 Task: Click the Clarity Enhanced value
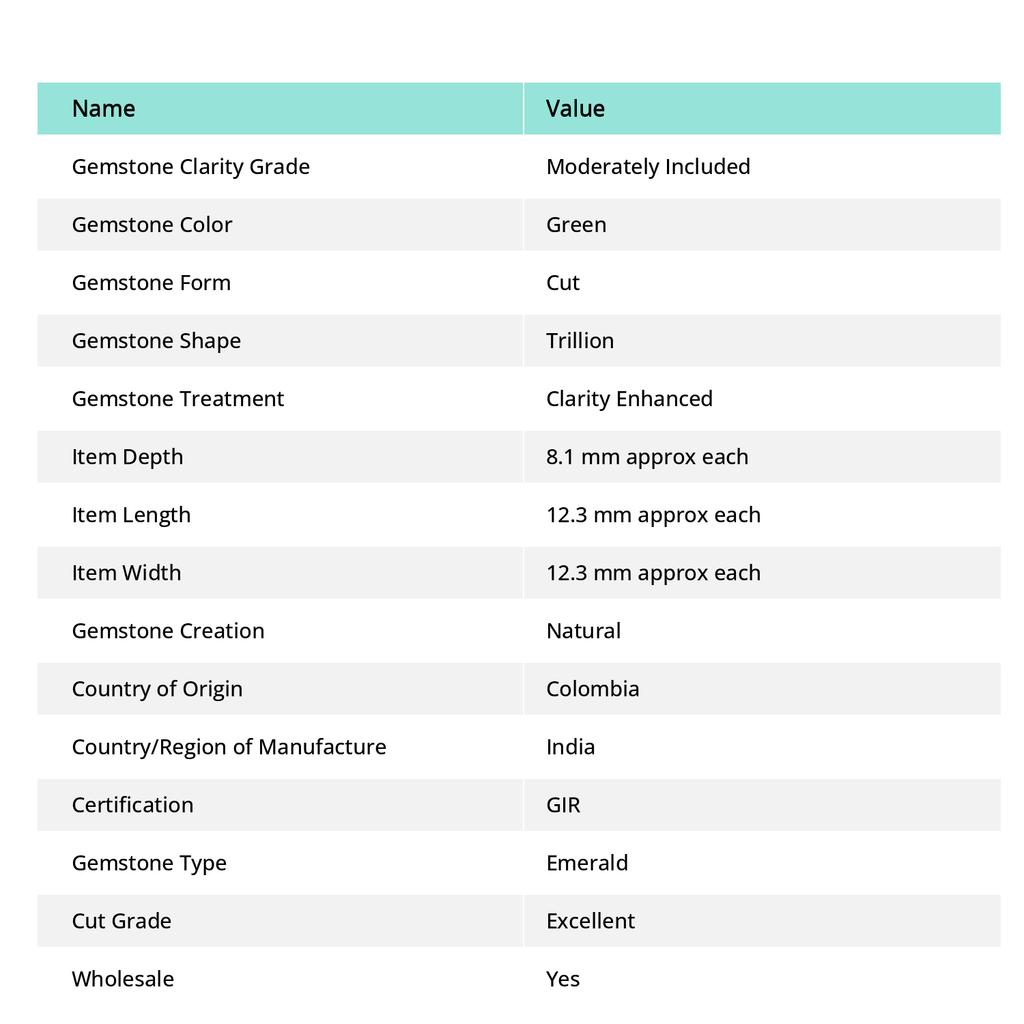629,398
